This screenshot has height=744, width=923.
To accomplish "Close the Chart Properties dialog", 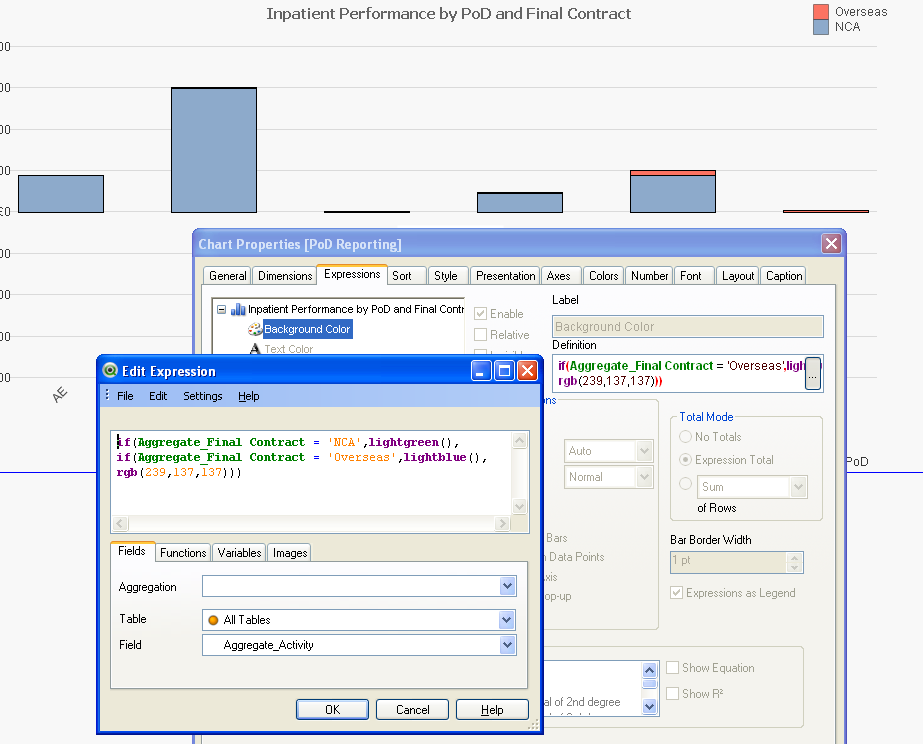I will (x=831, y=244).
